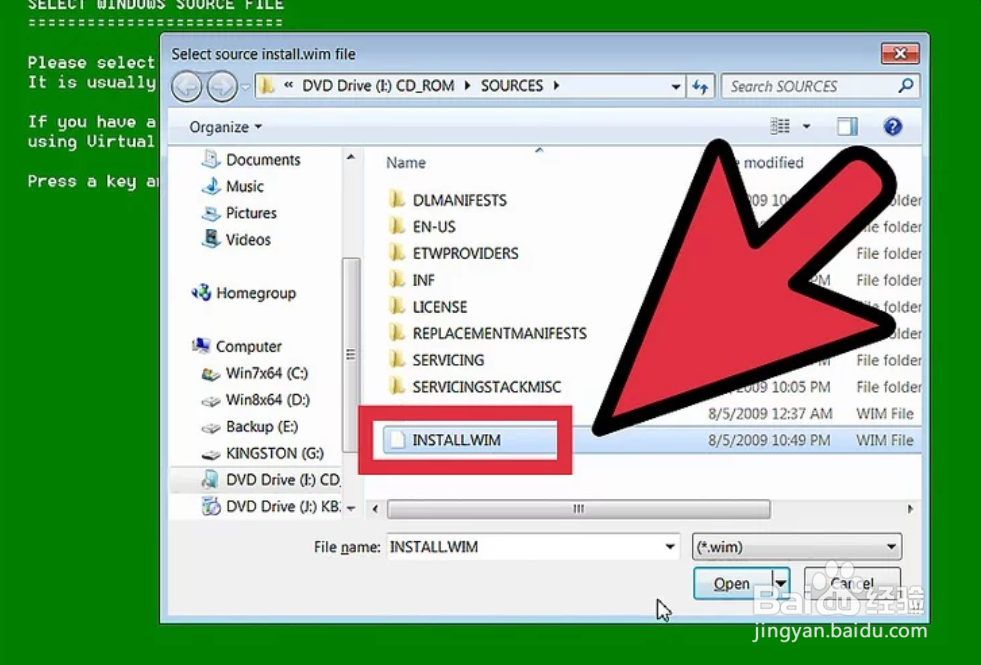Open the (*.wim) file type dropdown
Viewport: 981px width, 665px height.
click(796, 547)
